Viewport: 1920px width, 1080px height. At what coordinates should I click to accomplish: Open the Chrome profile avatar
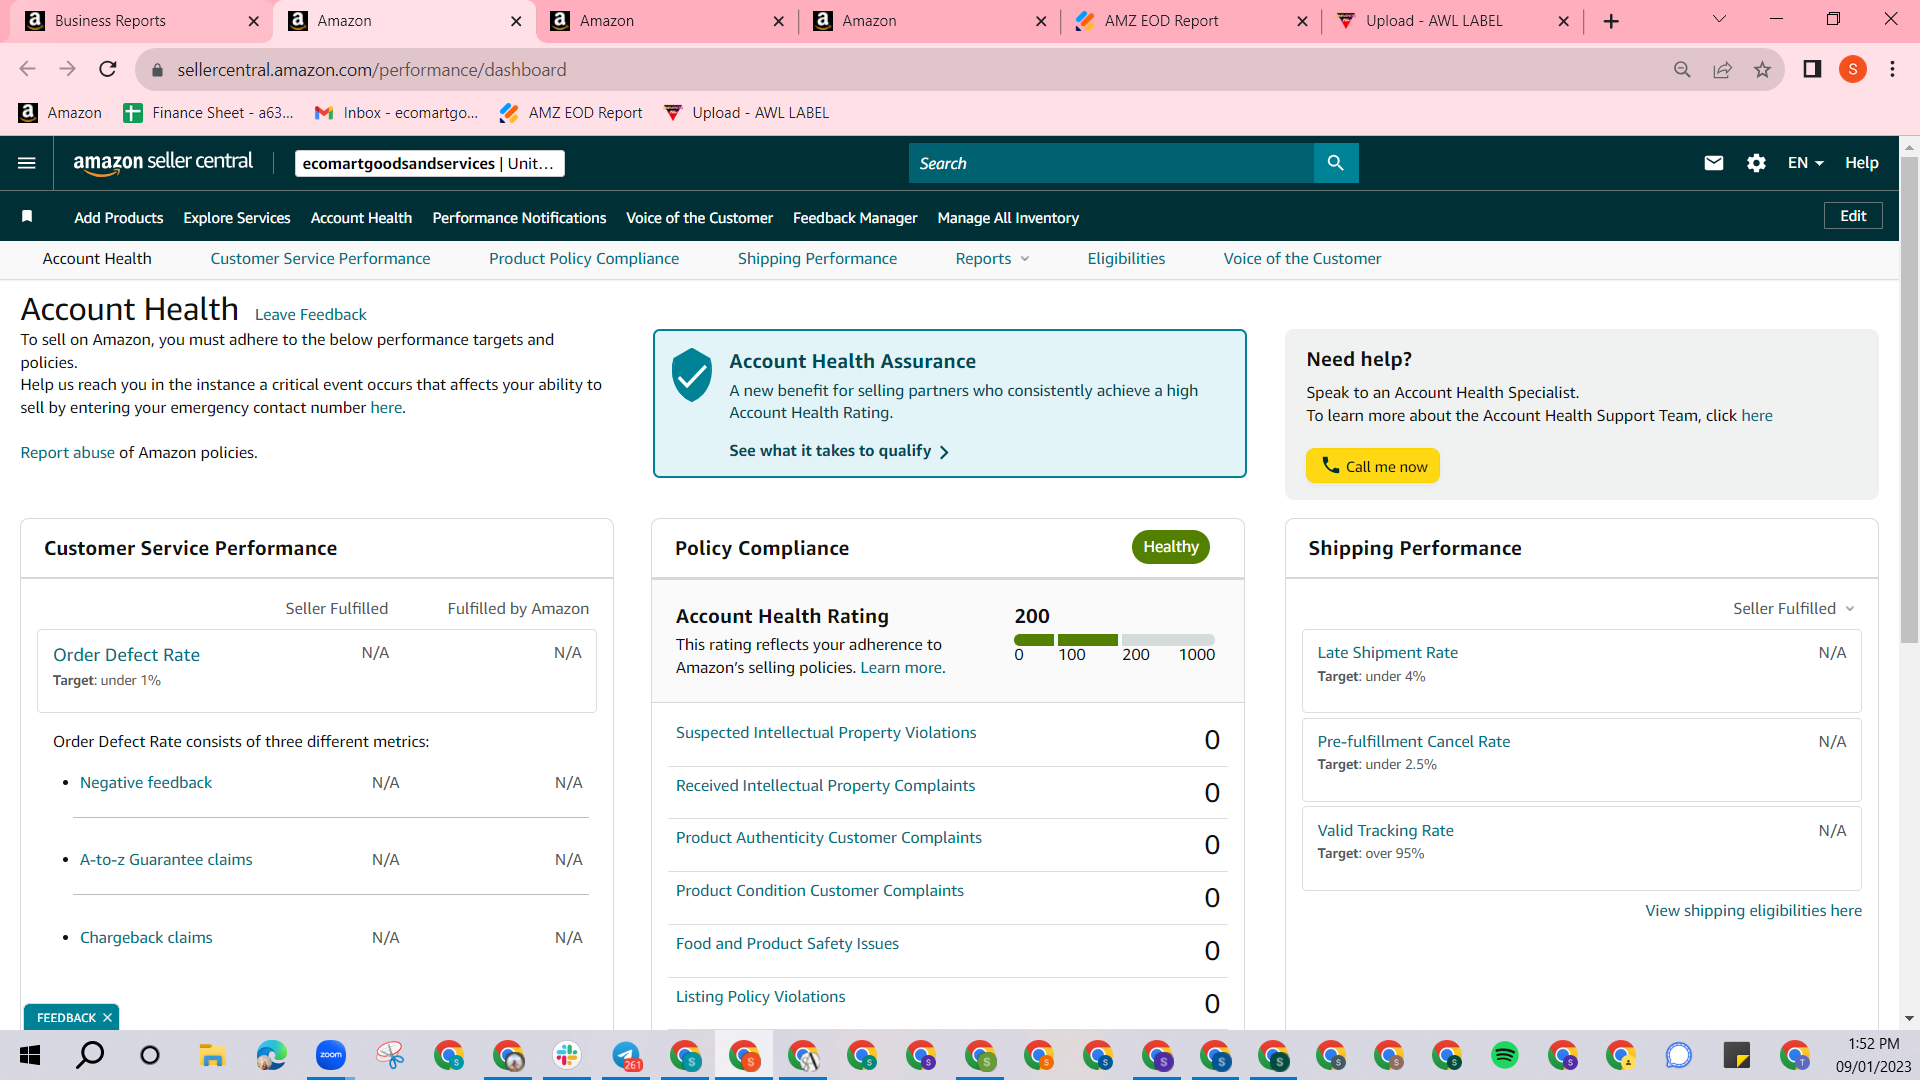tap(1853, 69)
